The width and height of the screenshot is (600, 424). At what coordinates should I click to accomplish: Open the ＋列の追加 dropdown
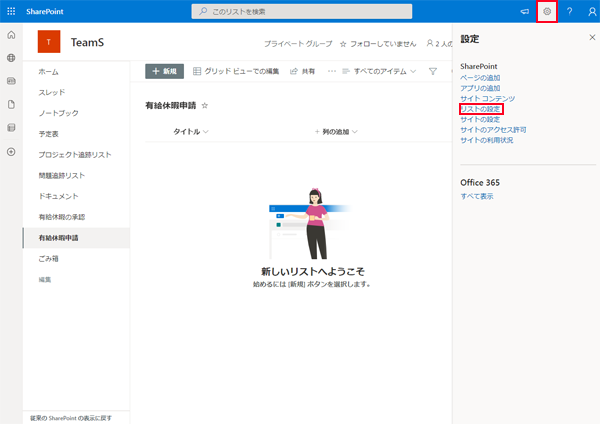(336, 132)
